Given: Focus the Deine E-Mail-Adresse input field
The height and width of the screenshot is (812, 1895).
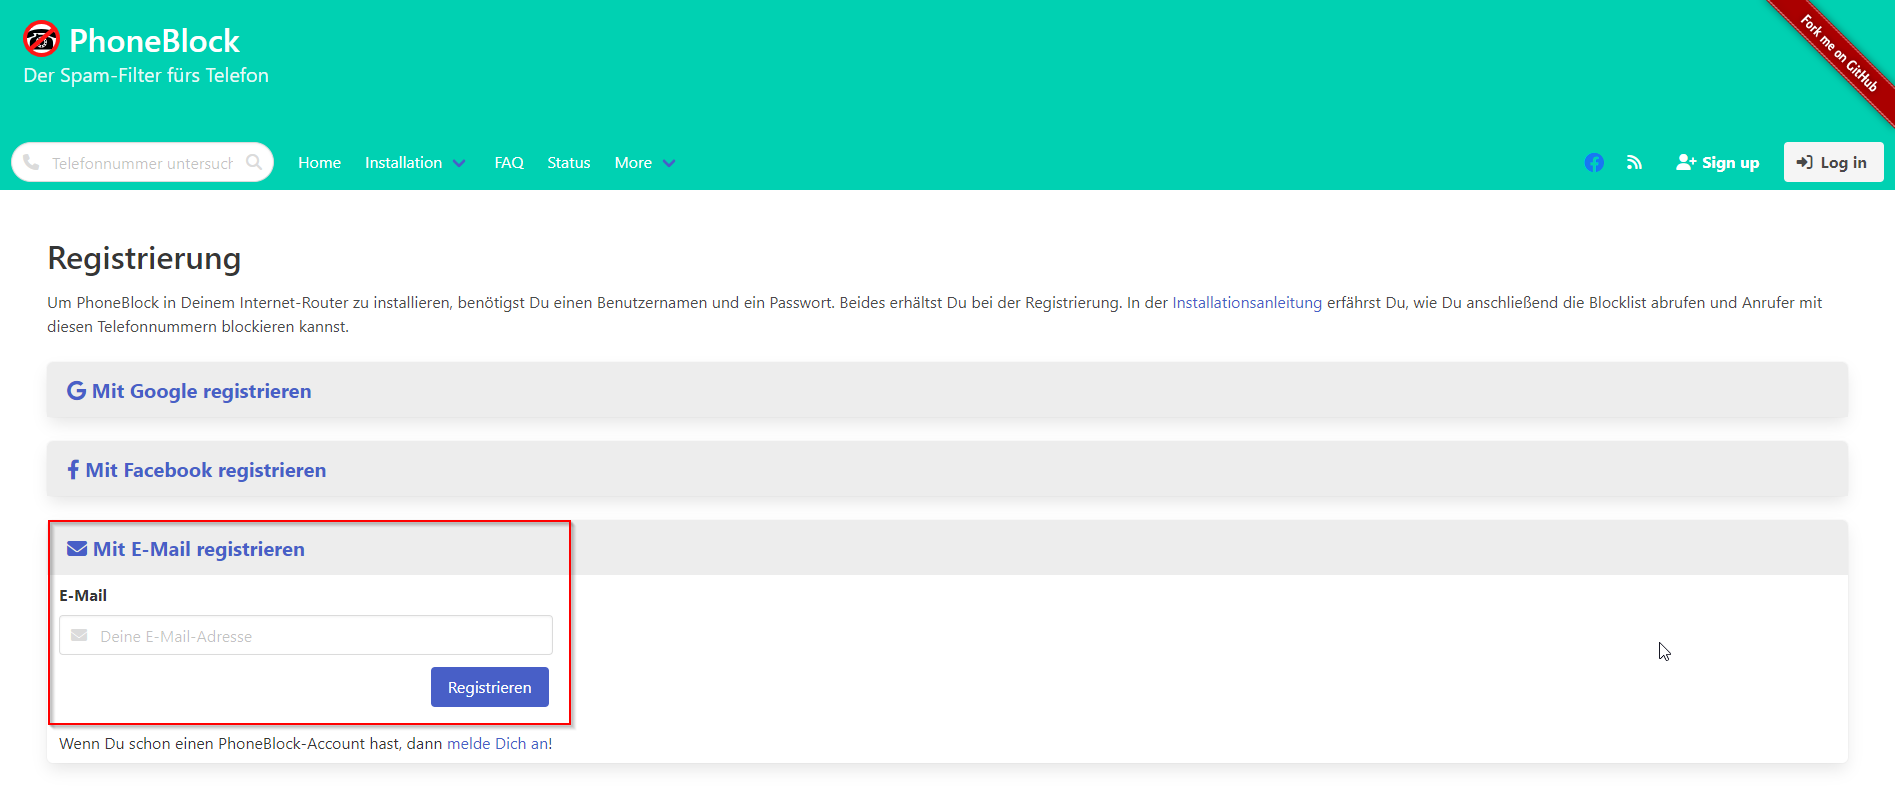Looking at the screenshot, I should (320, 636).
